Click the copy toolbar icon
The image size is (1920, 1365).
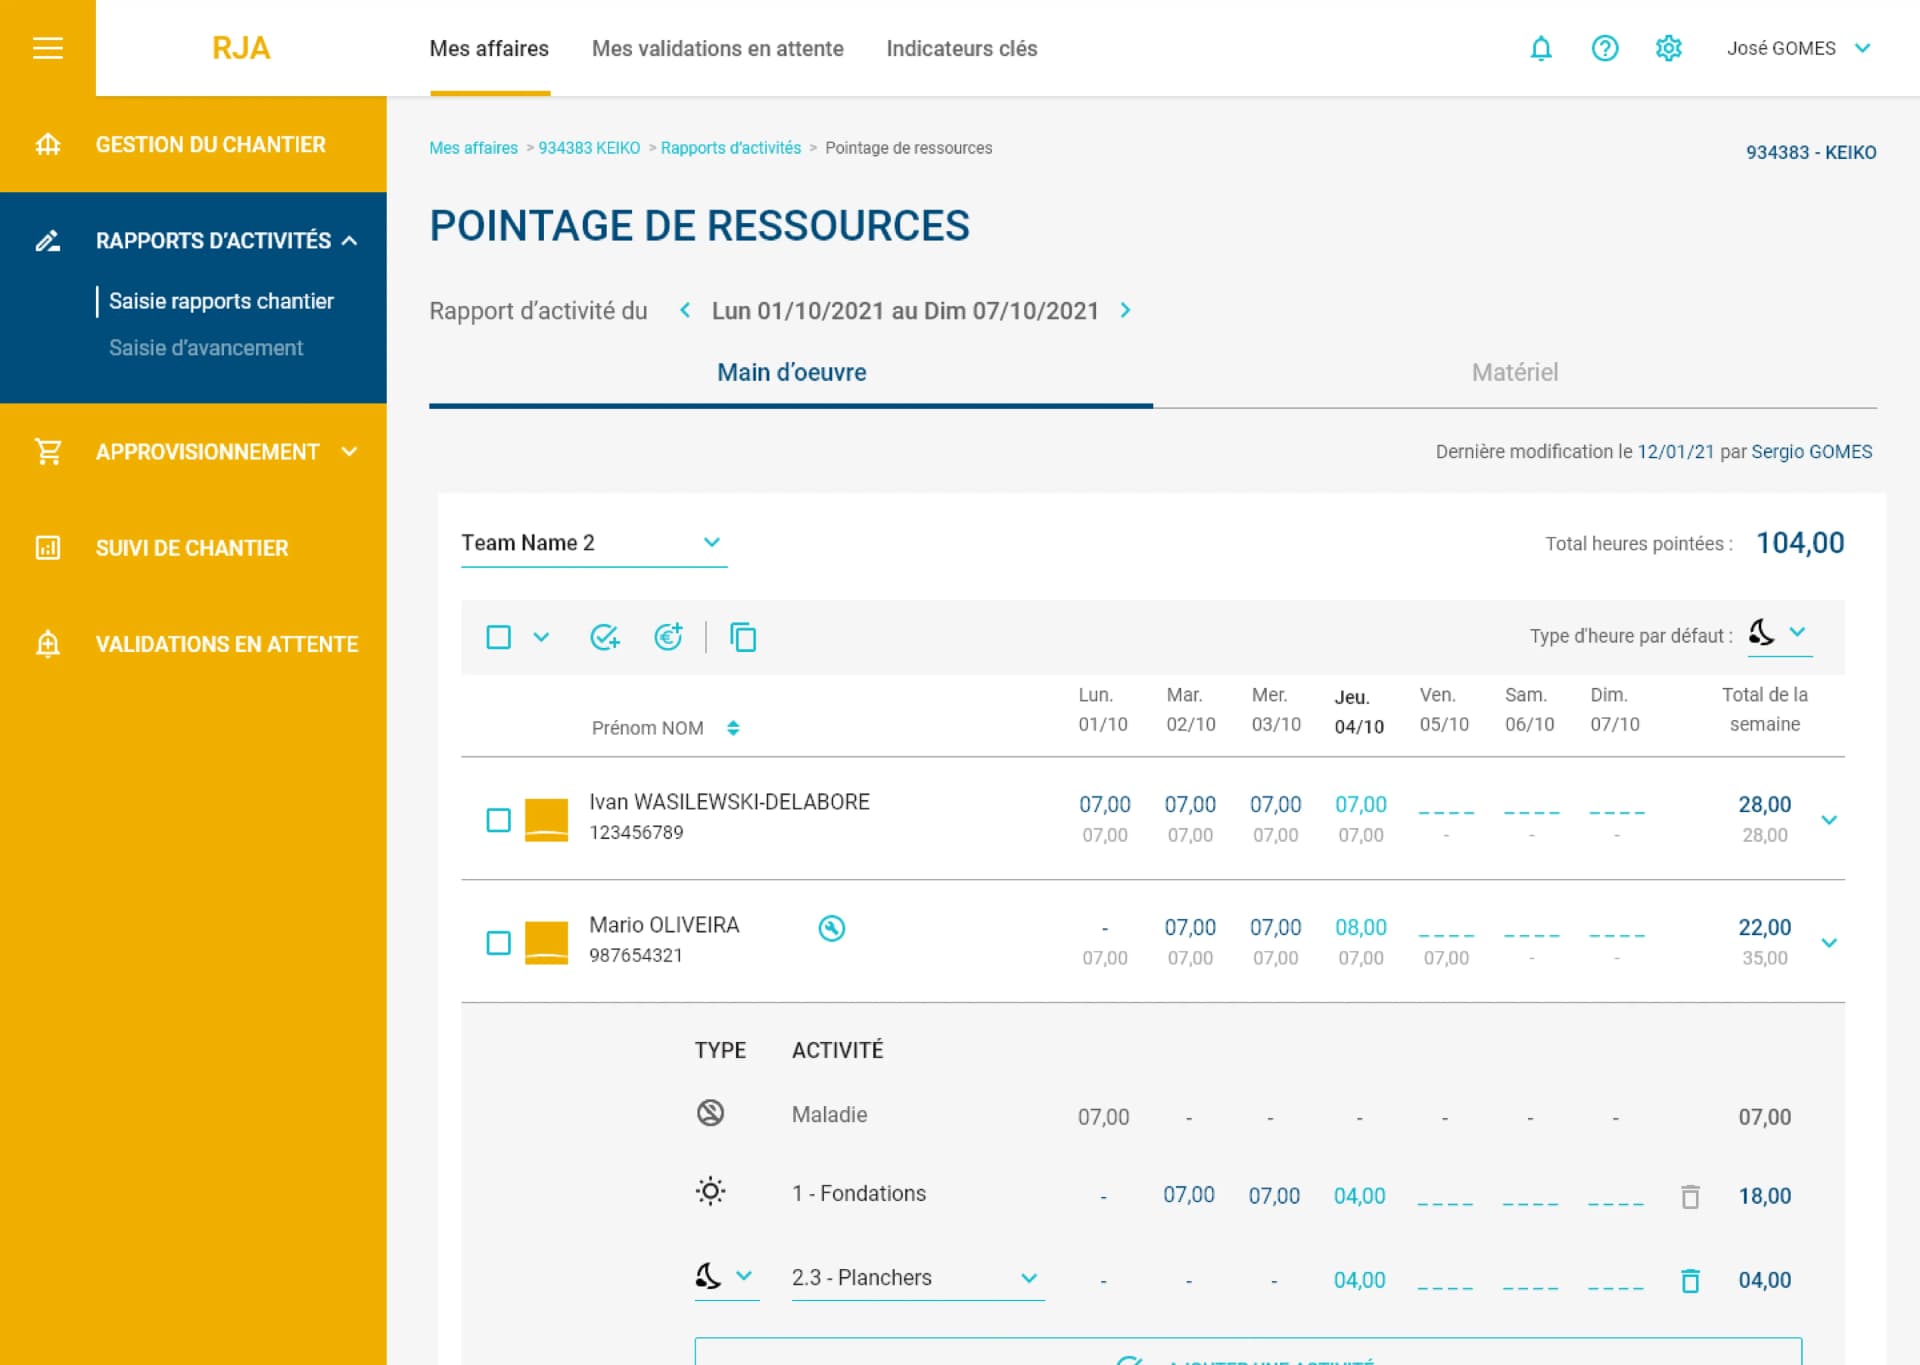point(743,637)
